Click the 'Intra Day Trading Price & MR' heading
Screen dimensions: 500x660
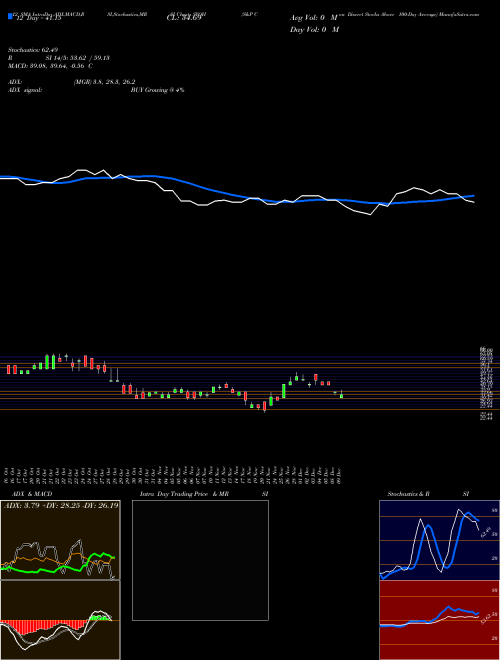[184, 494]
